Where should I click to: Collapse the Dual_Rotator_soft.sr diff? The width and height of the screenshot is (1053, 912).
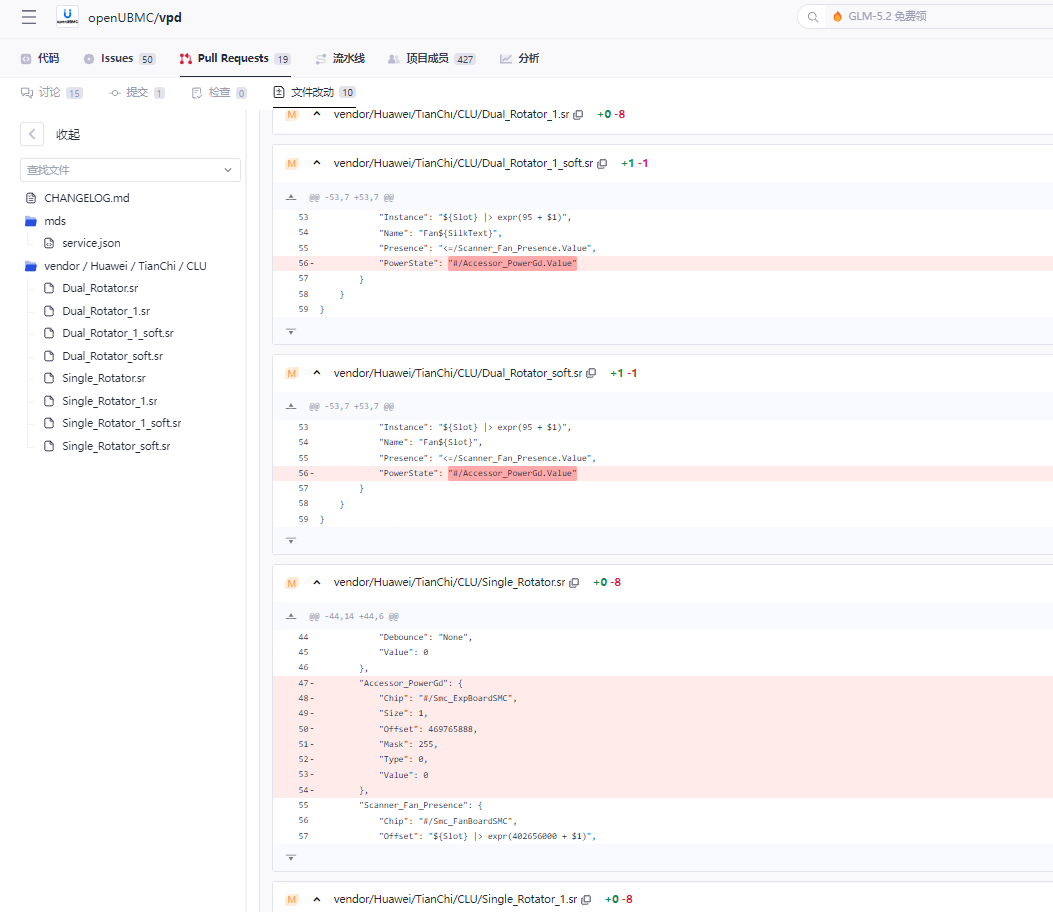pyautogui.click(x=317, y=373)
